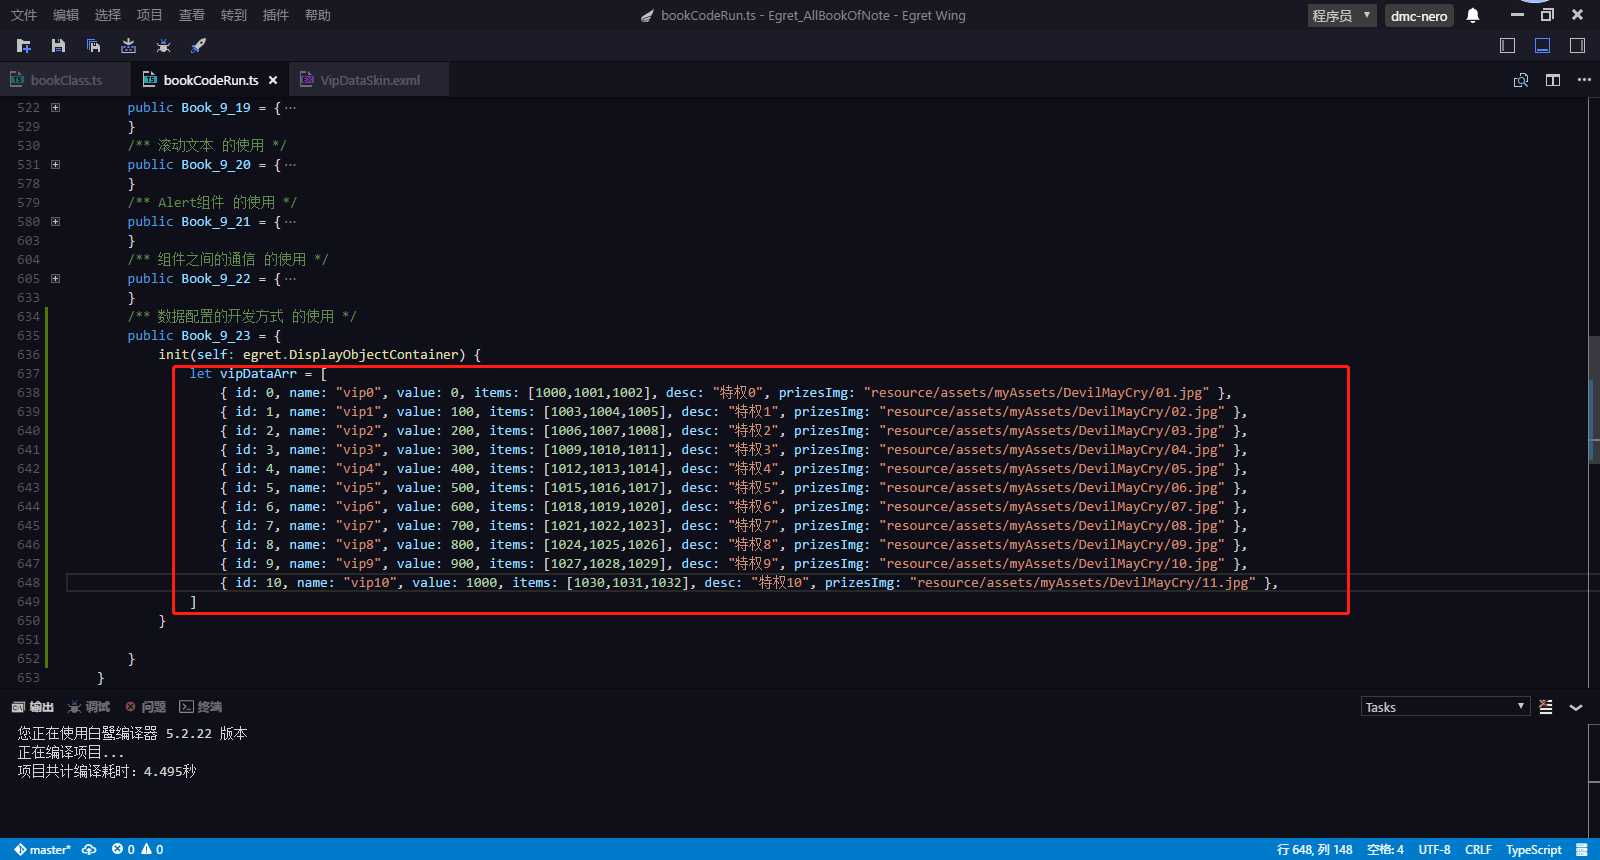
Task: Click the editor vertical scrollbar
Action: click(x=1594, y=400)
